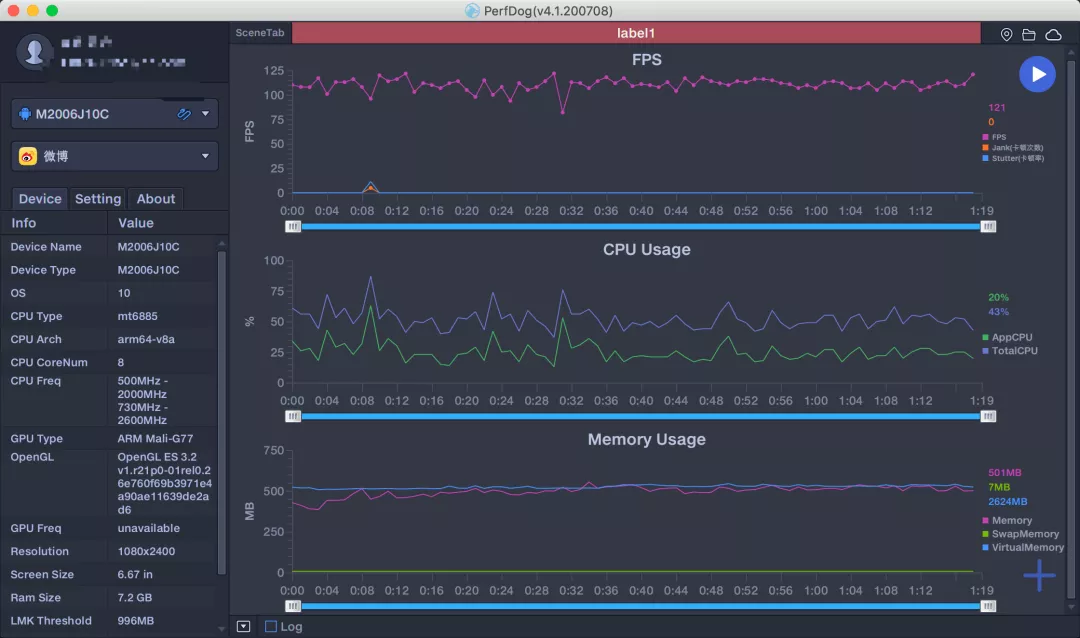Add a new chart with the blue plus icon
The height and width of the screenshot is (638, 1080).
point(1039,575)
